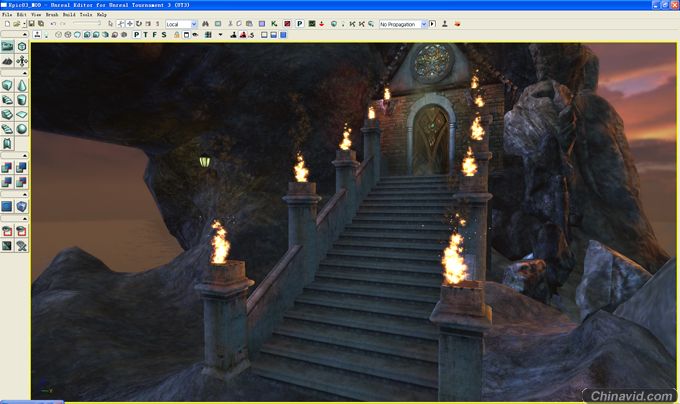Select the Volumetric brush builder

[7, 143]
